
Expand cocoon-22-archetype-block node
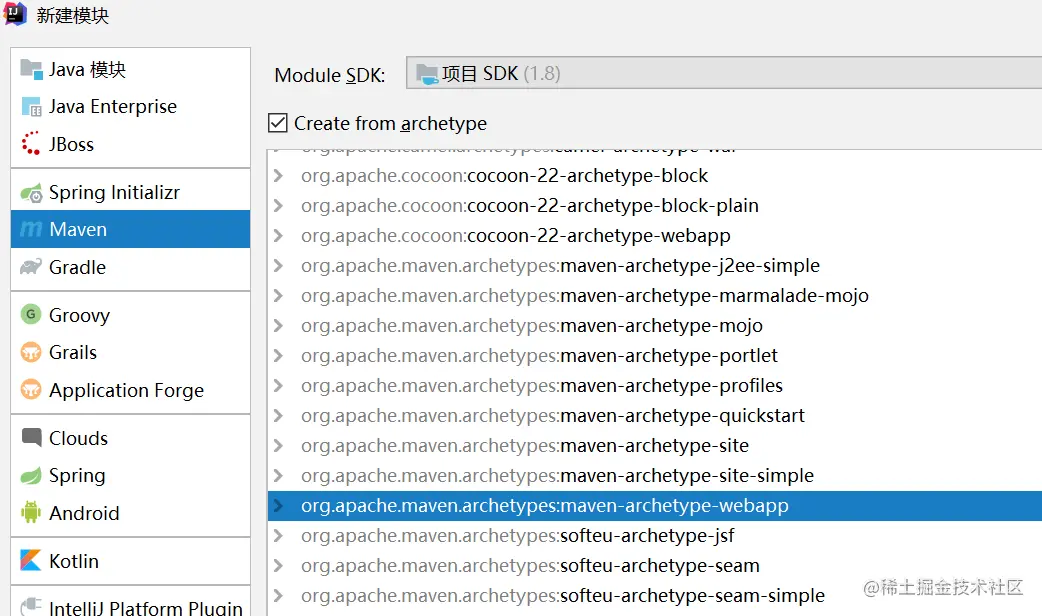coord(278,175)
